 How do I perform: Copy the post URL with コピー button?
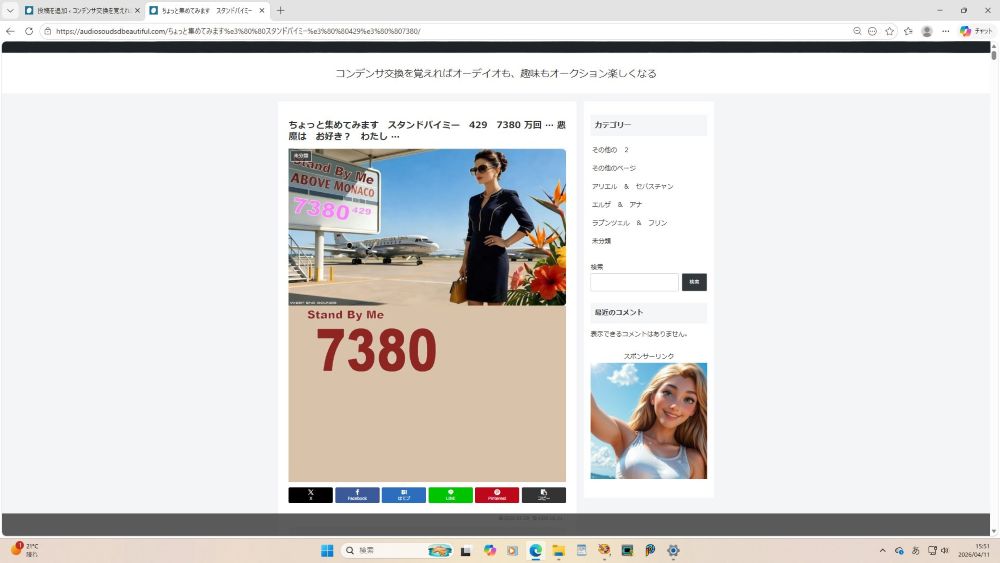(543, 495)
